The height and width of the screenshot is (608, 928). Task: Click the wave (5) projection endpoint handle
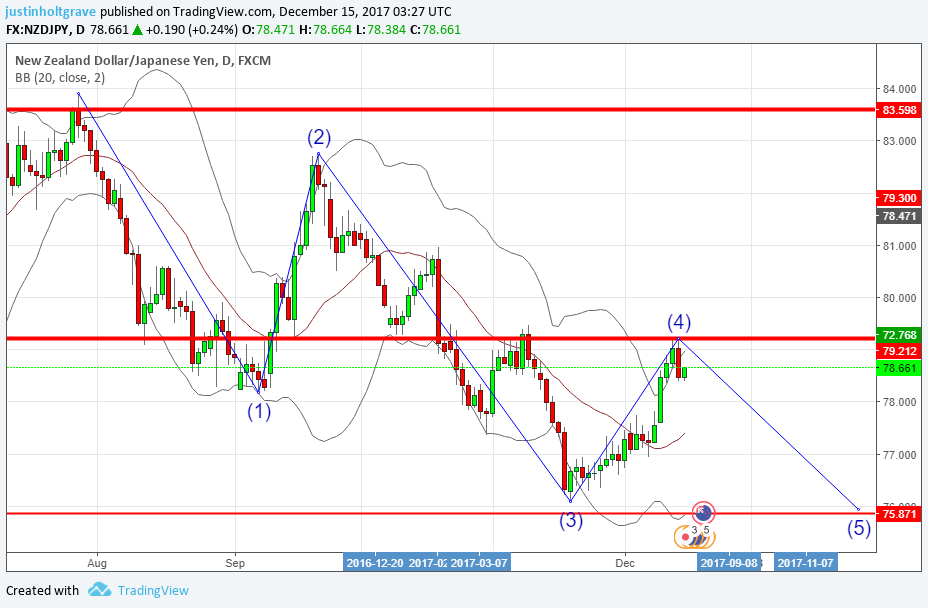coord(858,509)
